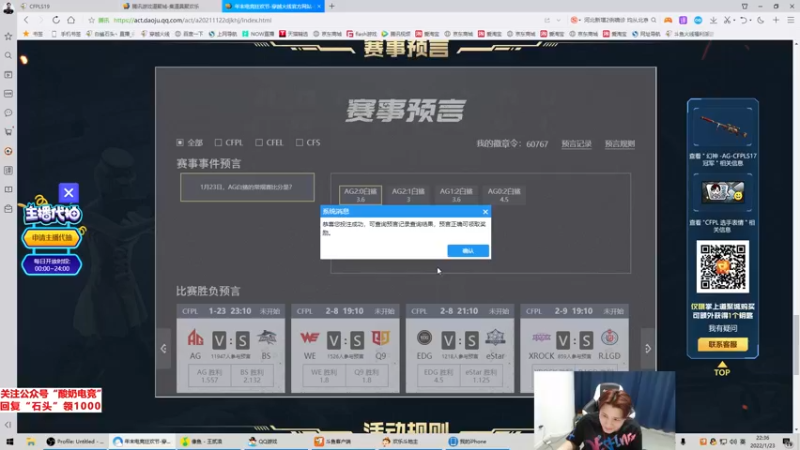The height and width of the screenshot is (450, 800).
Task: Click the 联系客服 customer service button
Action: (x=722, y=344)
